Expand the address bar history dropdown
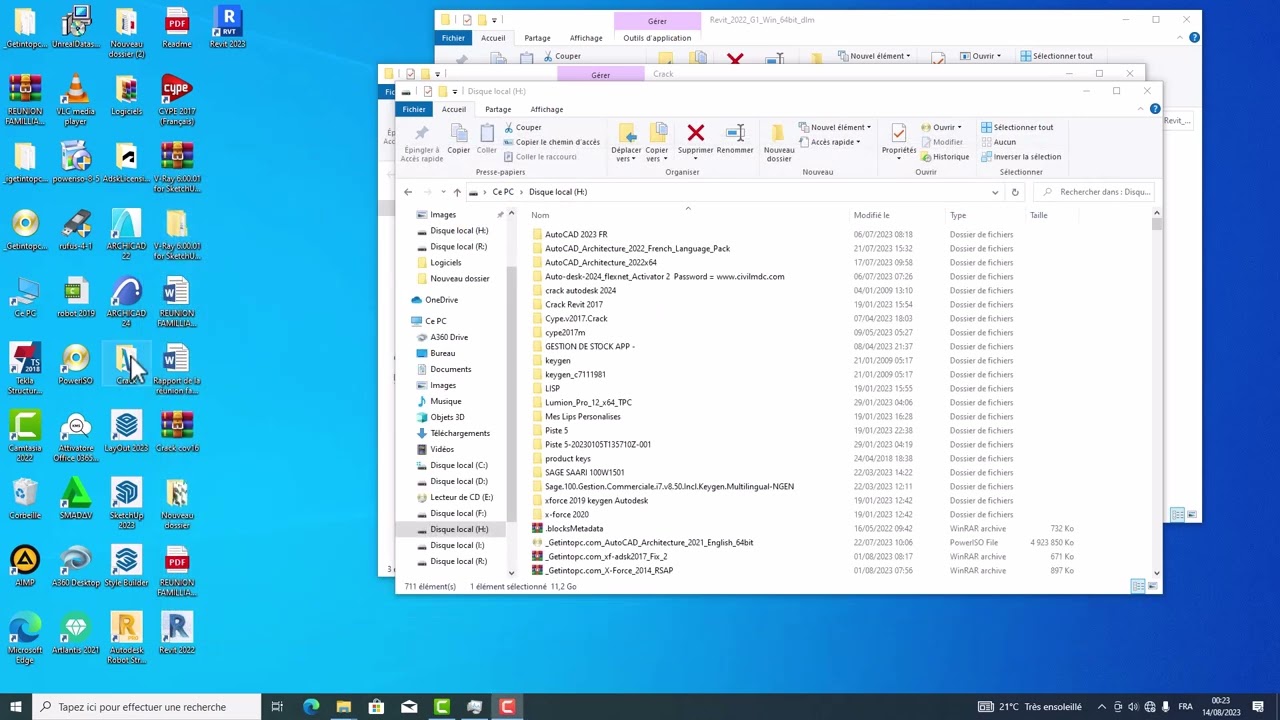The image size is (1280, 720). (x=995, y=192)
